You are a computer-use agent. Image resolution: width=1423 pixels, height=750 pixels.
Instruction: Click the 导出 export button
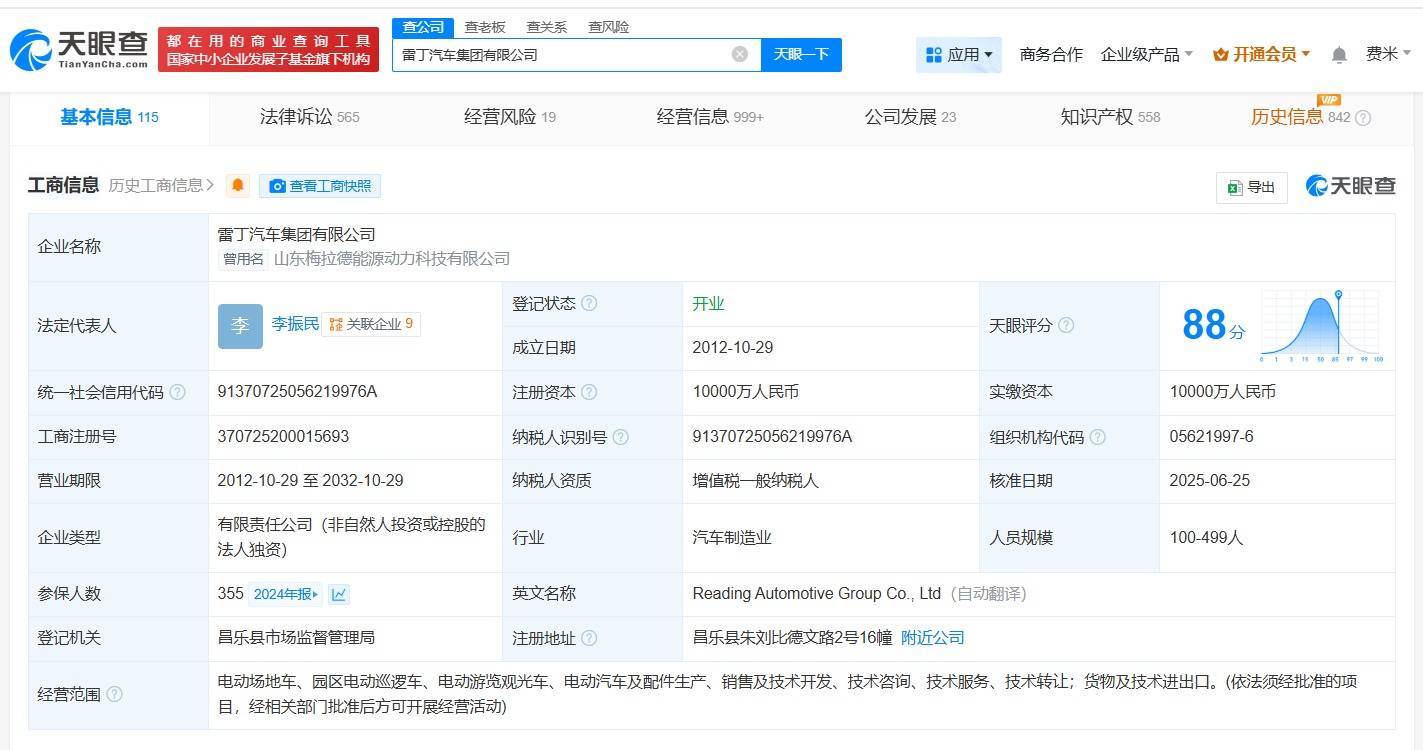1252,187
